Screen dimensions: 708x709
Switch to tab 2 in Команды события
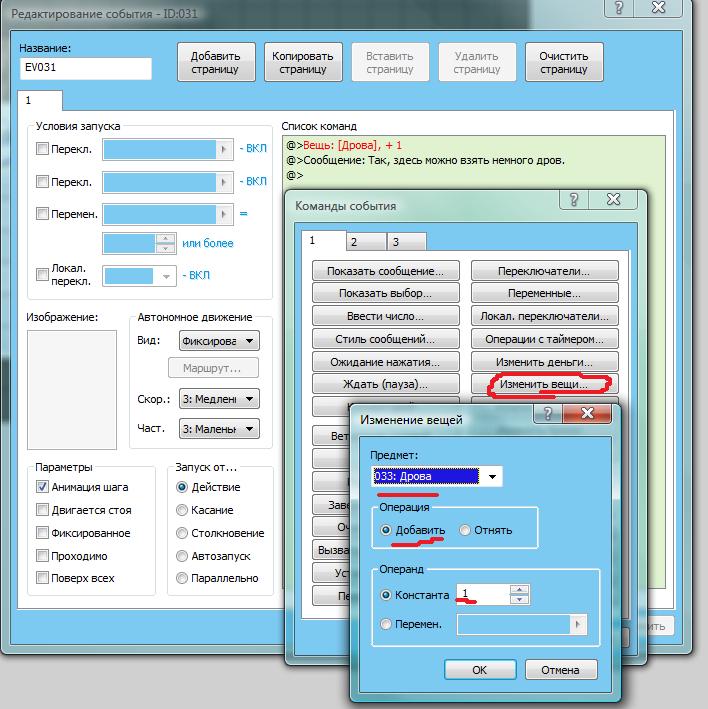(x=354, y=242)
